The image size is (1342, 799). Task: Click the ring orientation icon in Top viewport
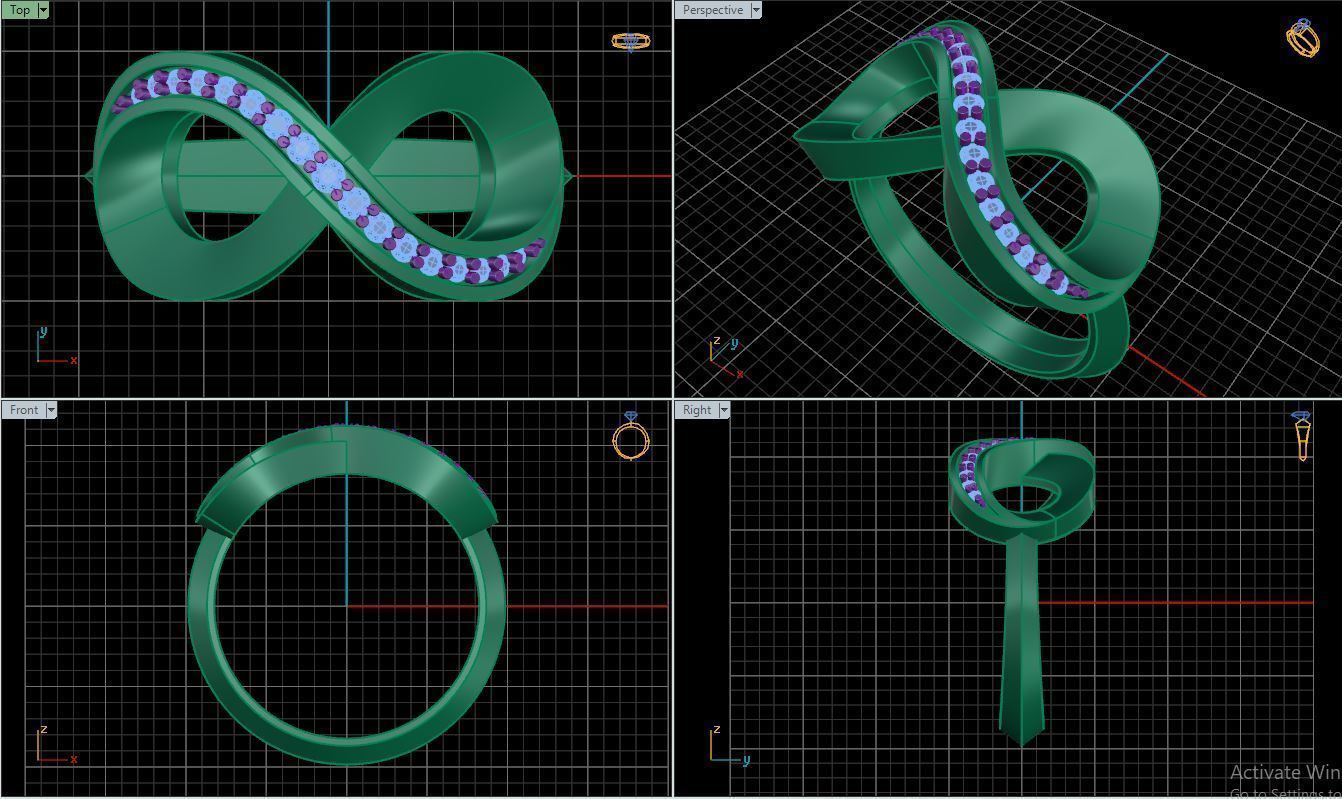tap(630, 41)
